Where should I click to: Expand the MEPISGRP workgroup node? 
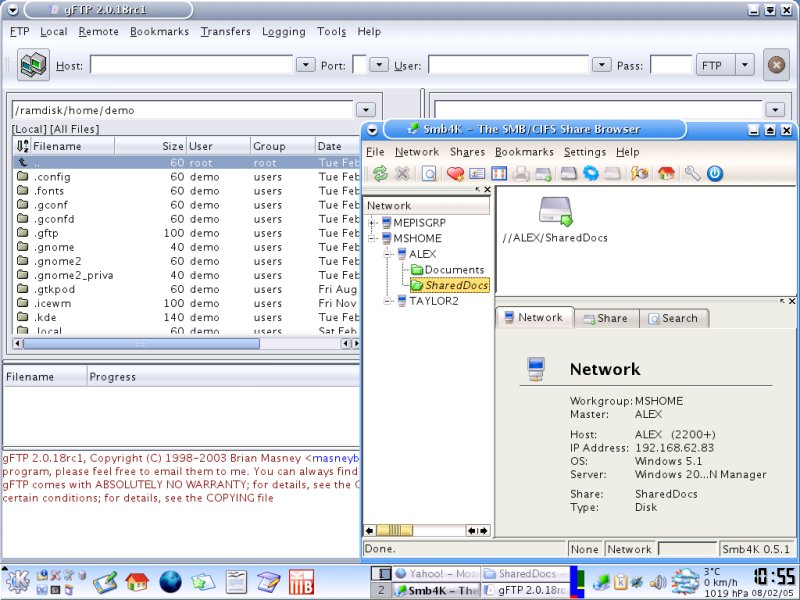point(373,222)
